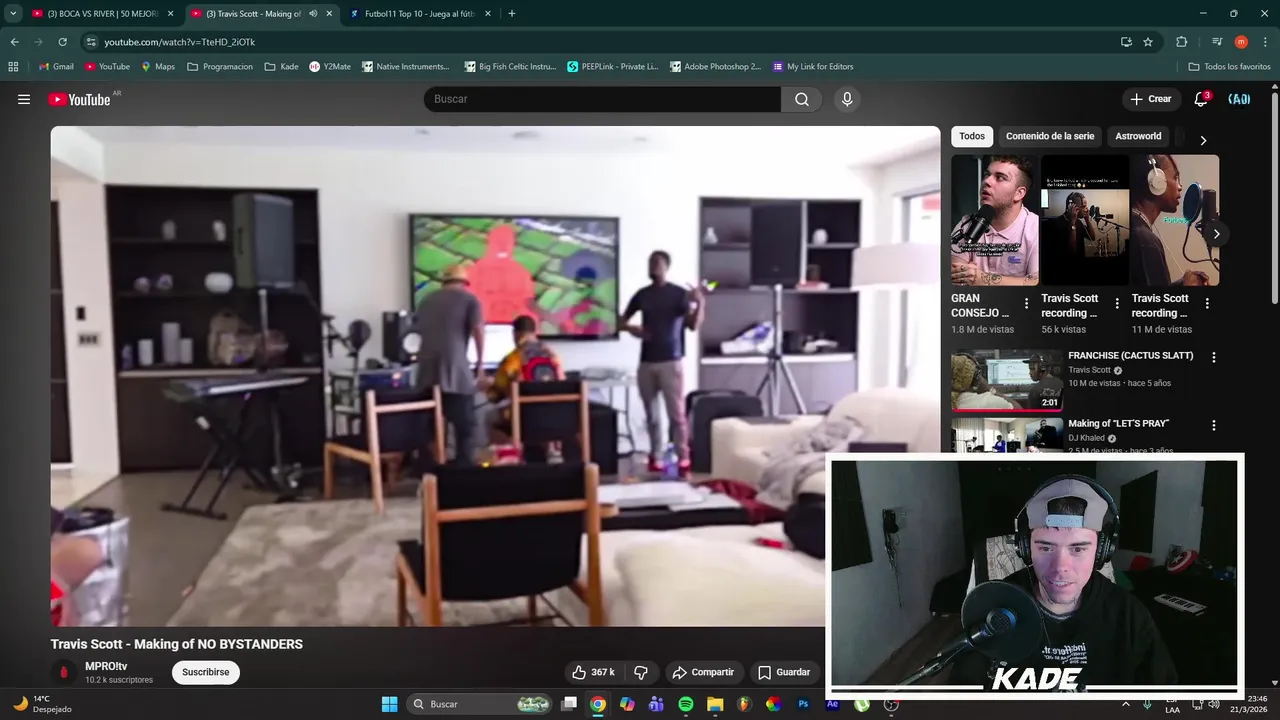This screenshot has height=720, width=1280.
Task: Expand the tab search dropdown arrow
Action: pos(13,14)
